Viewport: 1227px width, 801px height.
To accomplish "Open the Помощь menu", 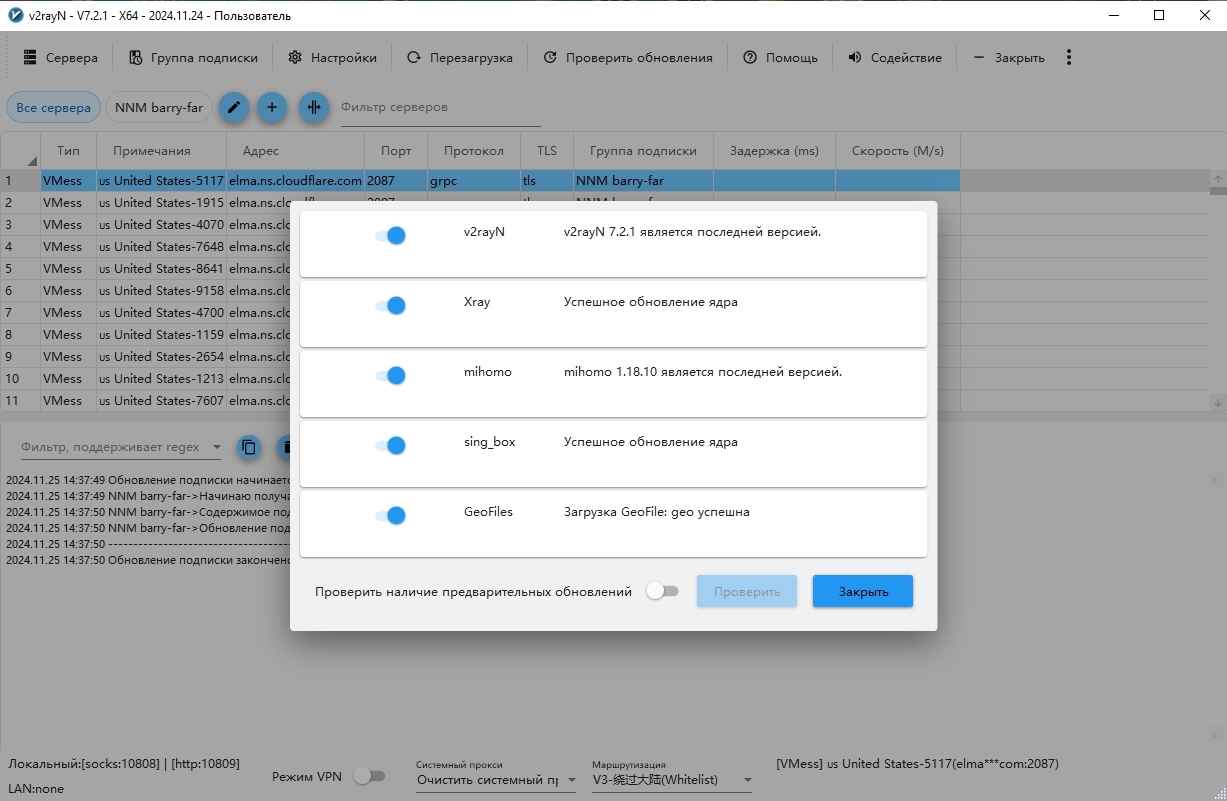I will [x=780, y=58].
